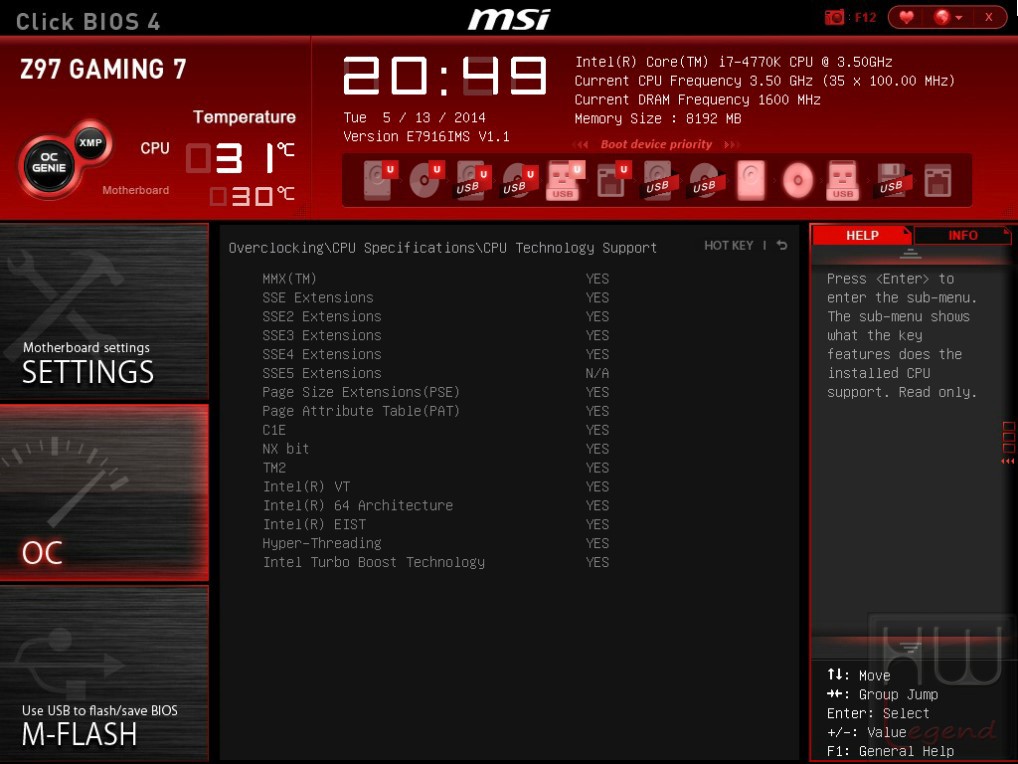The image size is (1018, 764).
Task: Select the highlighted plain CD/DVD boot device
Action: click(x=798, y=180)
